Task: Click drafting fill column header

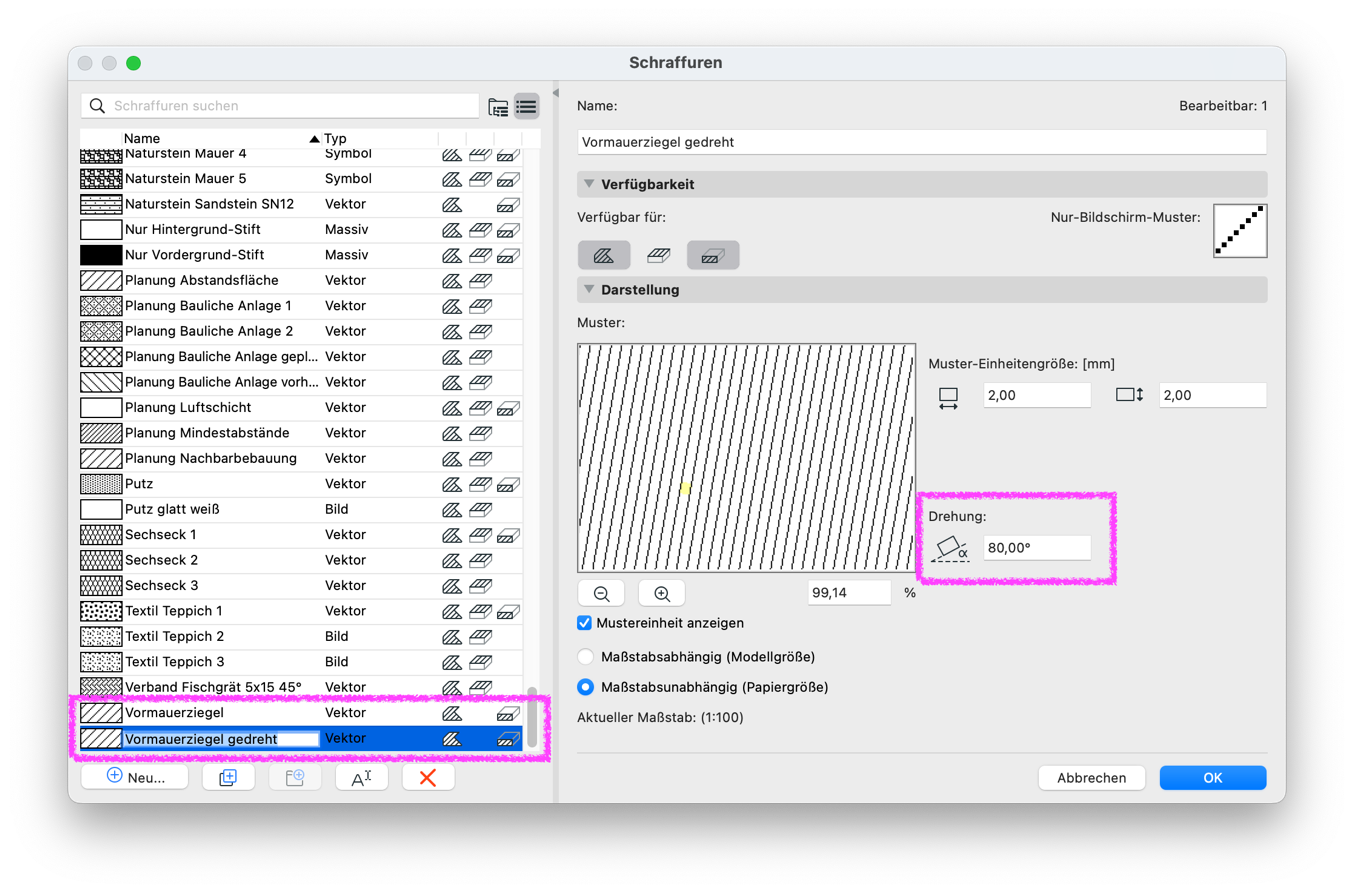Action: click(x=452, y=138)
